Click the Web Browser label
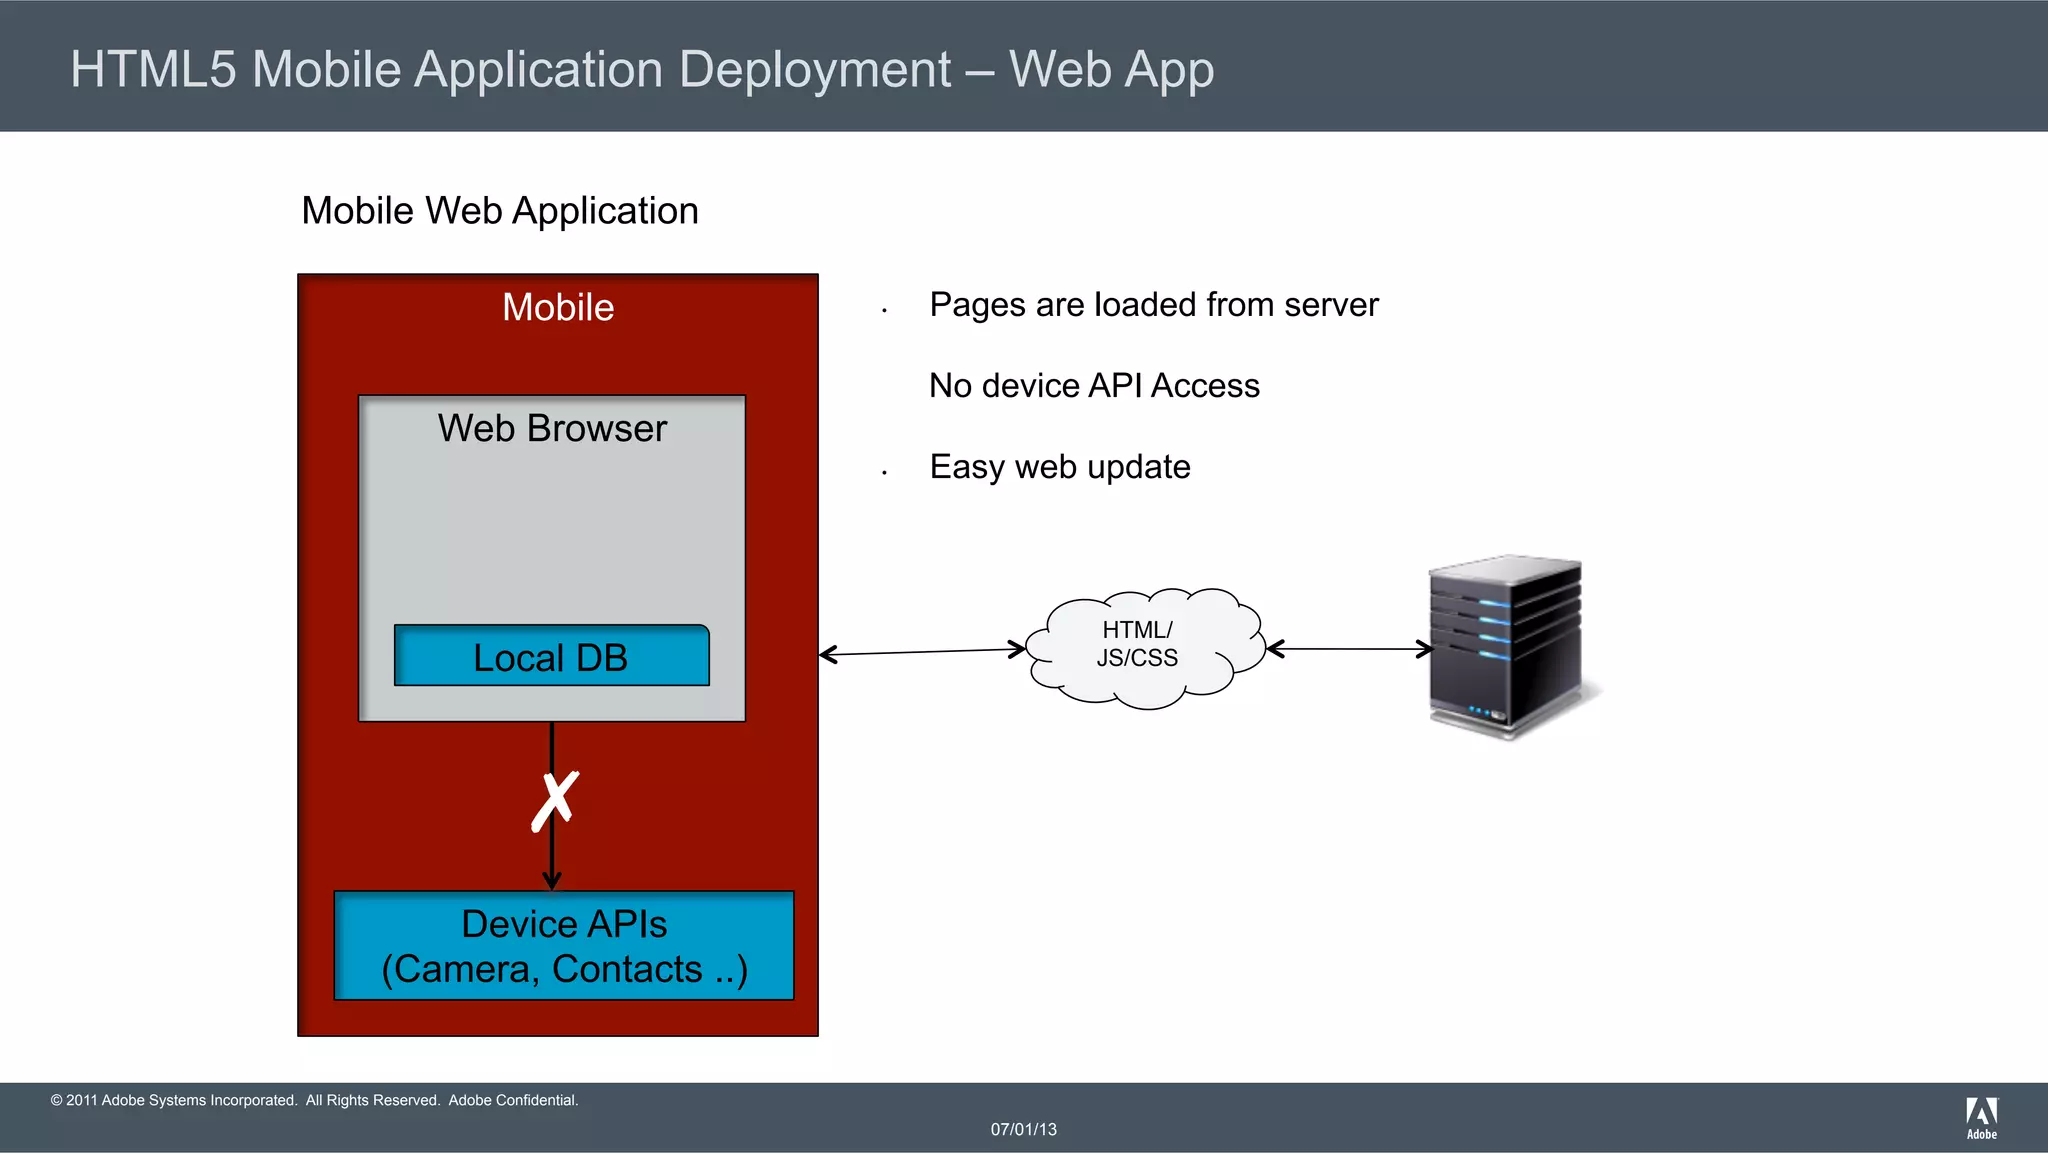This screenshot has width=2048, height=1153. point(552,428)
